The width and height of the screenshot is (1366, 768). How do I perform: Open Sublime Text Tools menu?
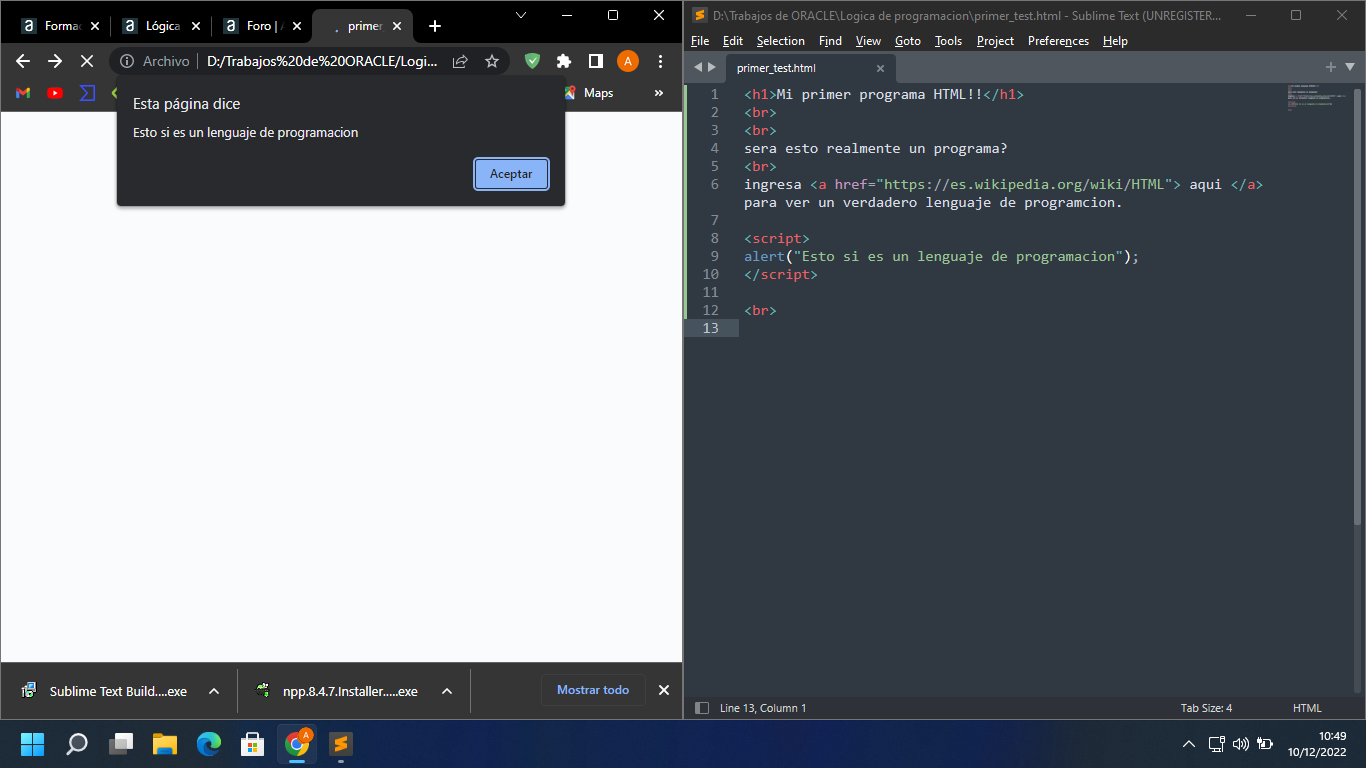948,41
